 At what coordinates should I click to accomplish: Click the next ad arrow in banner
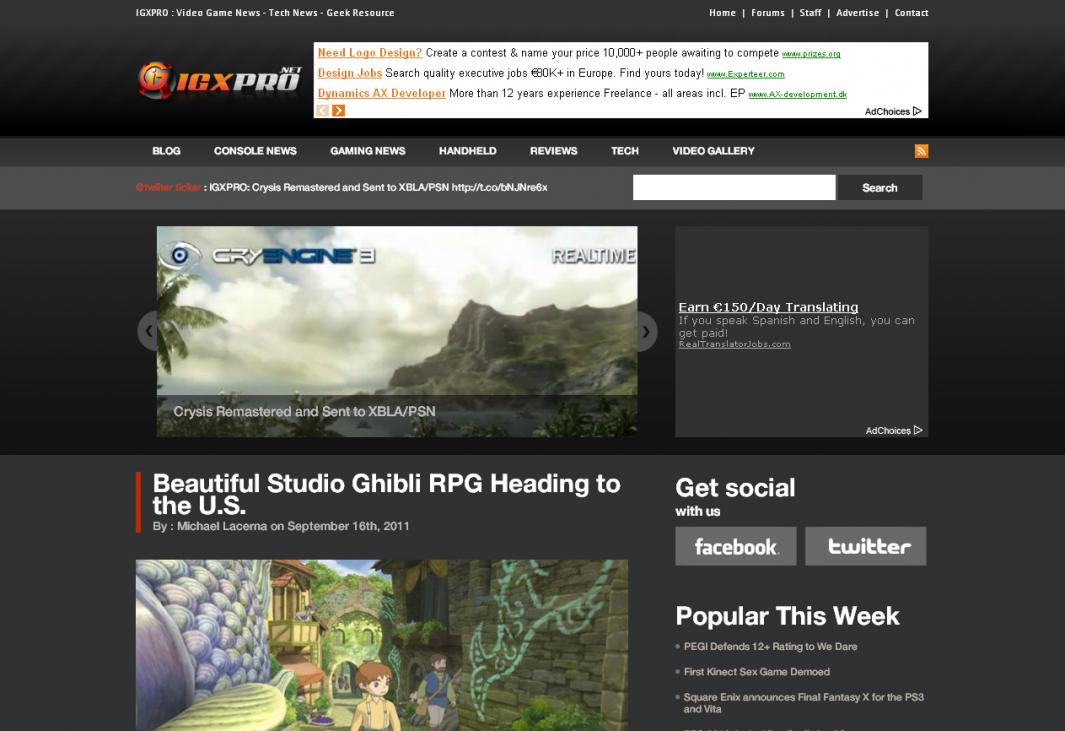[338, 110]
